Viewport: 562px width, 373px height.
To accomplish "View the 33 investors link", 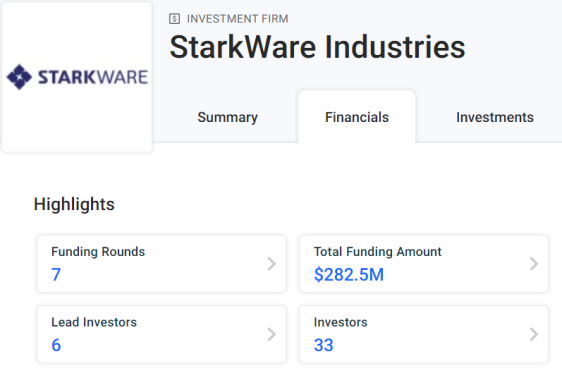I will point(323,345).
